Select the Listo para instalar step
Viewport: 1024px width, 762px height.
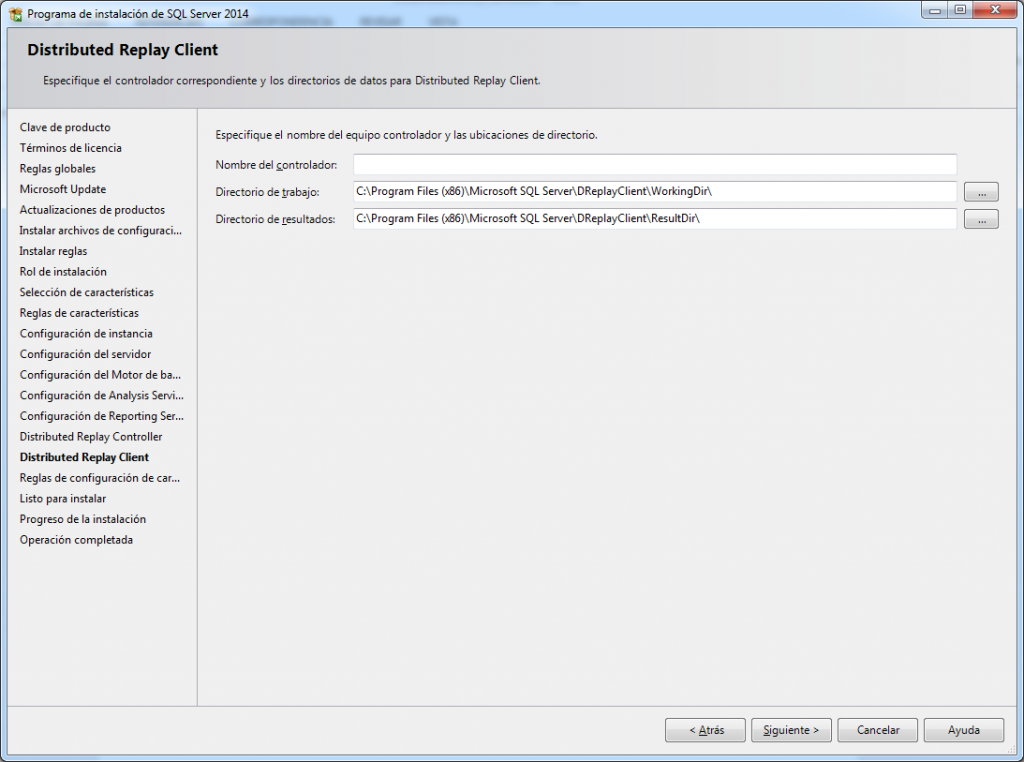tap(63, 499)
